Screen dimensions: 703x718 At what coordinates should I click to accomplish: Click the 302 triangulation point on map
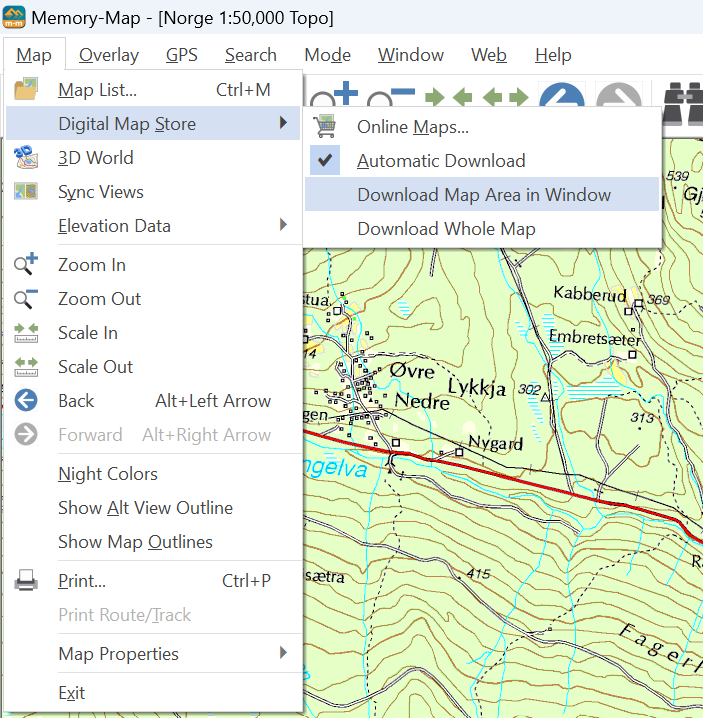pyautogui.click(x=545, y=397)
